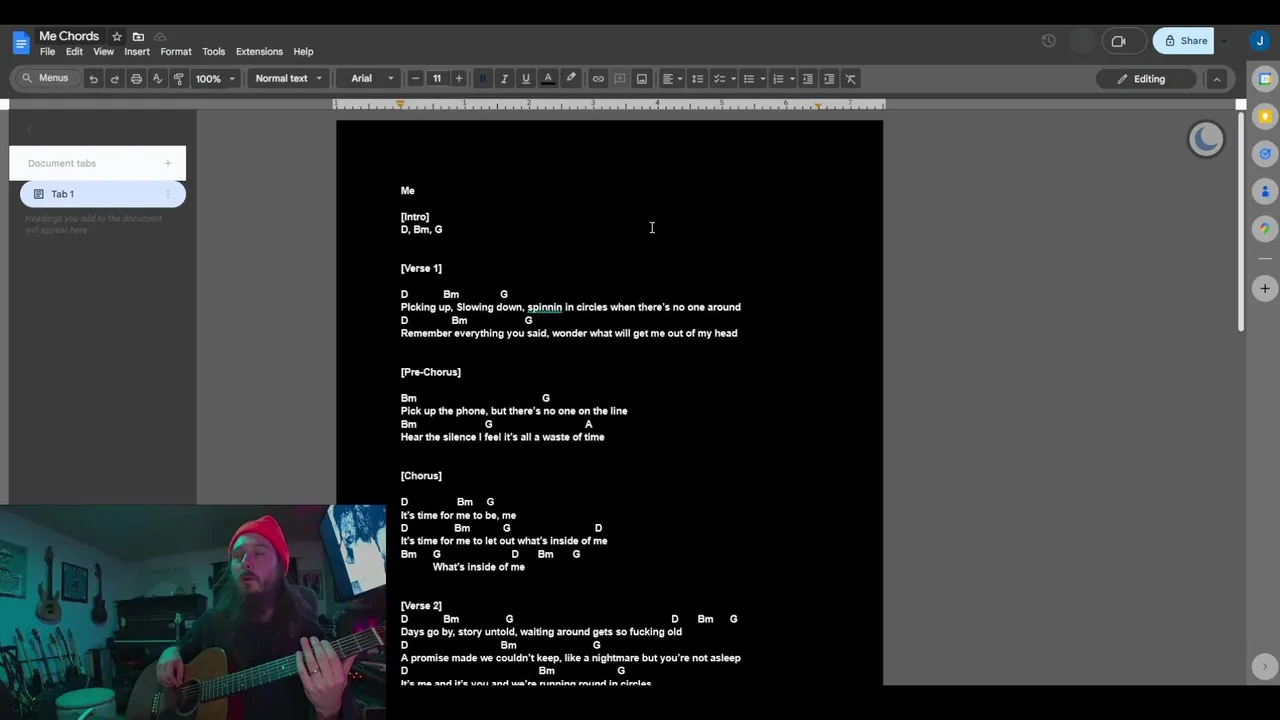1280x720 pixels.
Task: Click the Print icon
Action: [x=136, y=79]
